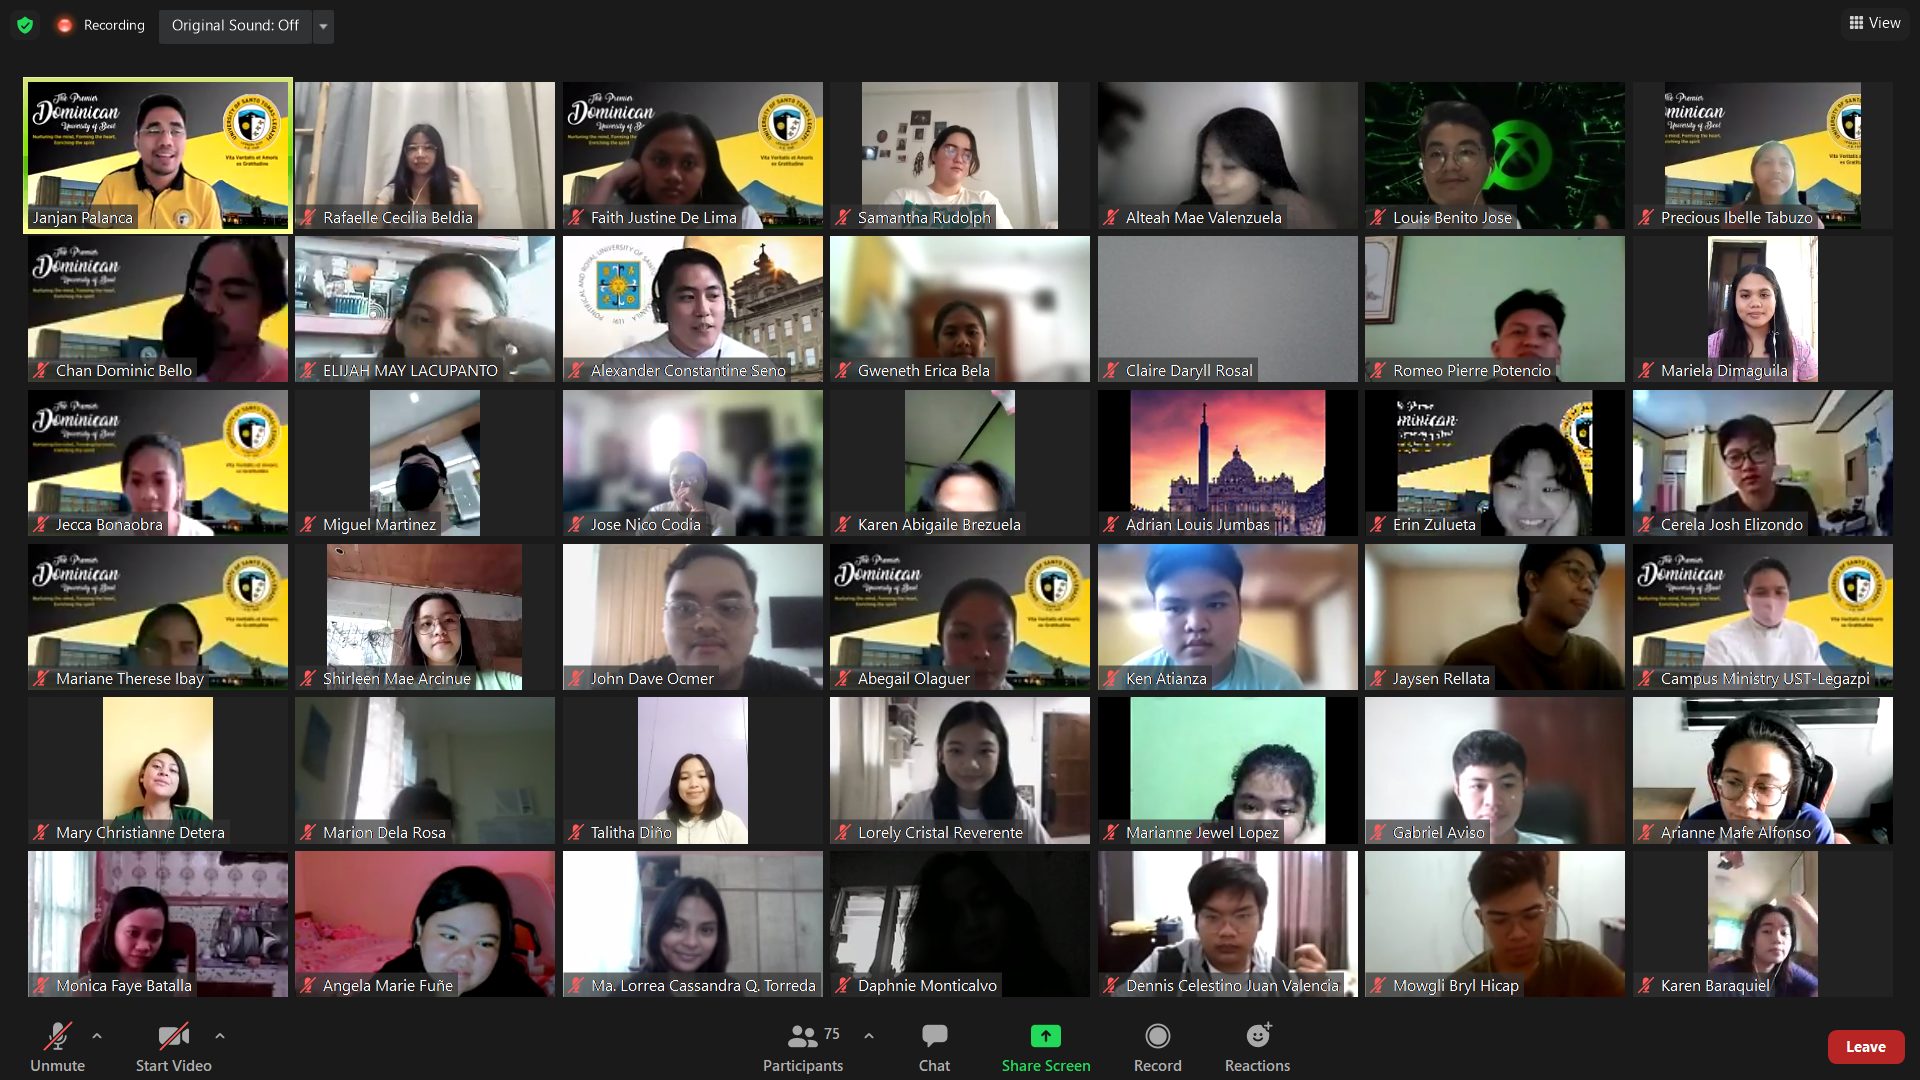Viewport: 1920px width, 1080px height.
Task: Open the View layout menu
Action: pos(1874,23)
